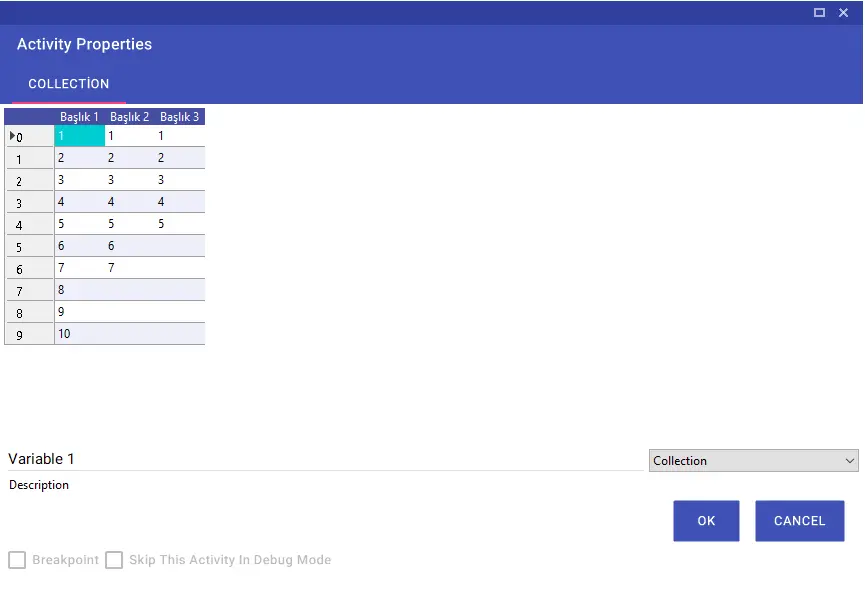The width and height of the screenshot is (865, 605).
Task: Select row header 4 in the grid
Action: pyautogui.click(x=30, y=224)
